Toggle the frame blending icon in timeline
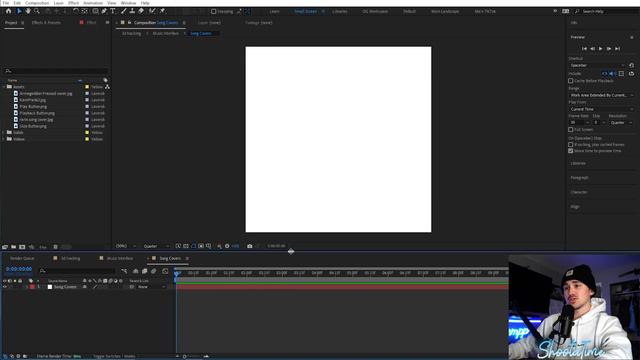 tap(144, 271)
